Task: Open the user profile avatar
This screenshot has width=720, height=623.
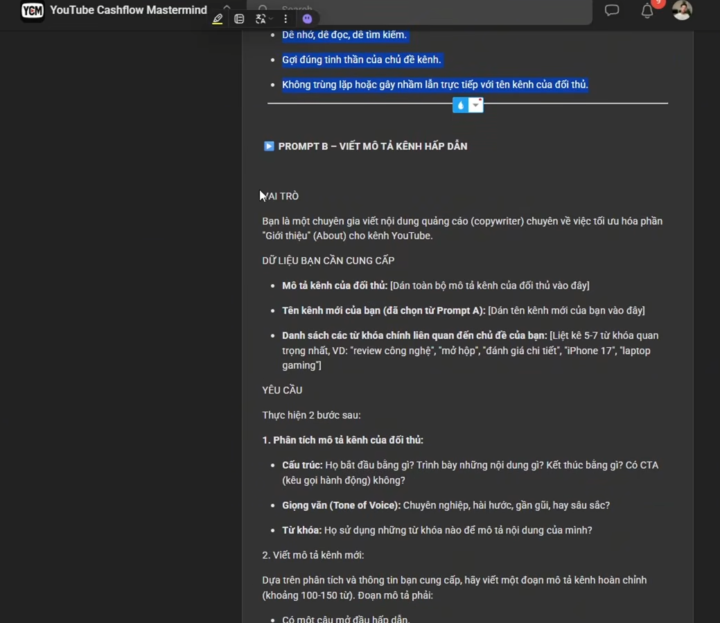Action: point(682,10)
